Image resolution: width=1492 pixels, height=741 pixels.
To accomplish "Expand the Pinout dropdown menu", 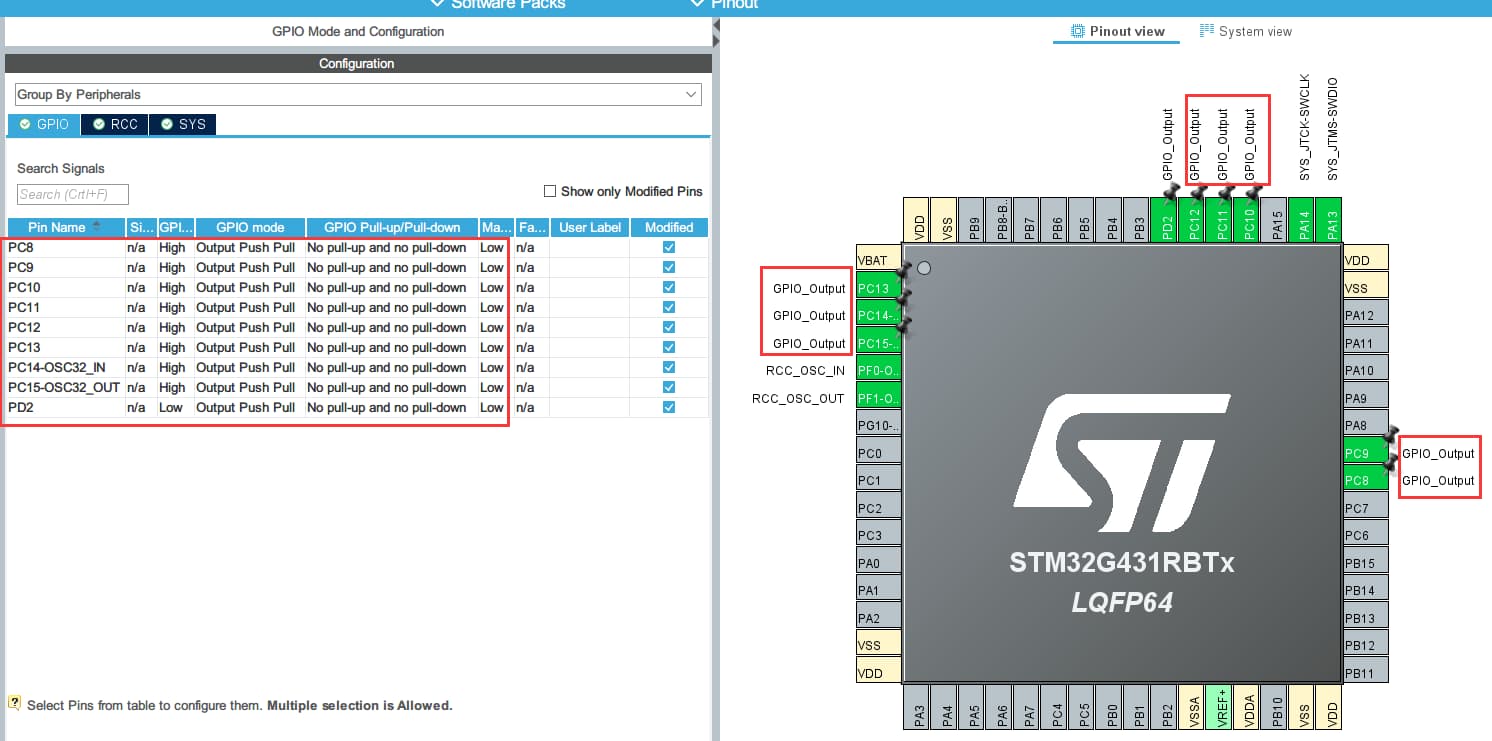I will coord(724,5).
